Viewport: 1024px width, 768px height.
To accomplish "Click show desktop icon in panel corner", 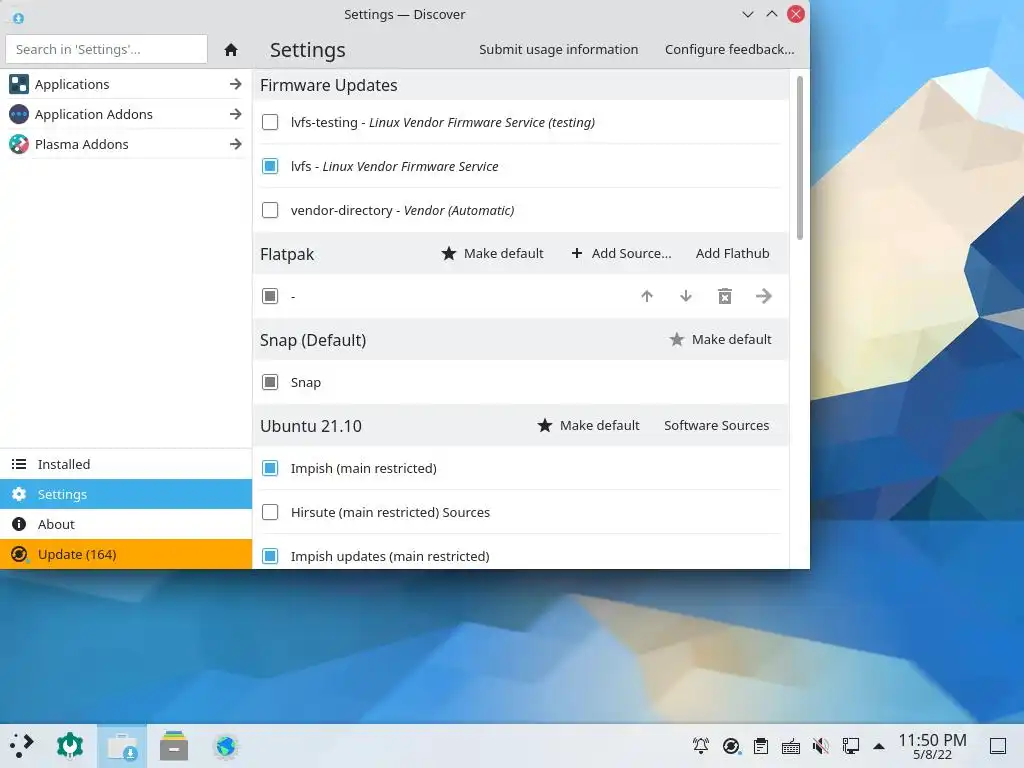I will pos(998,746).
